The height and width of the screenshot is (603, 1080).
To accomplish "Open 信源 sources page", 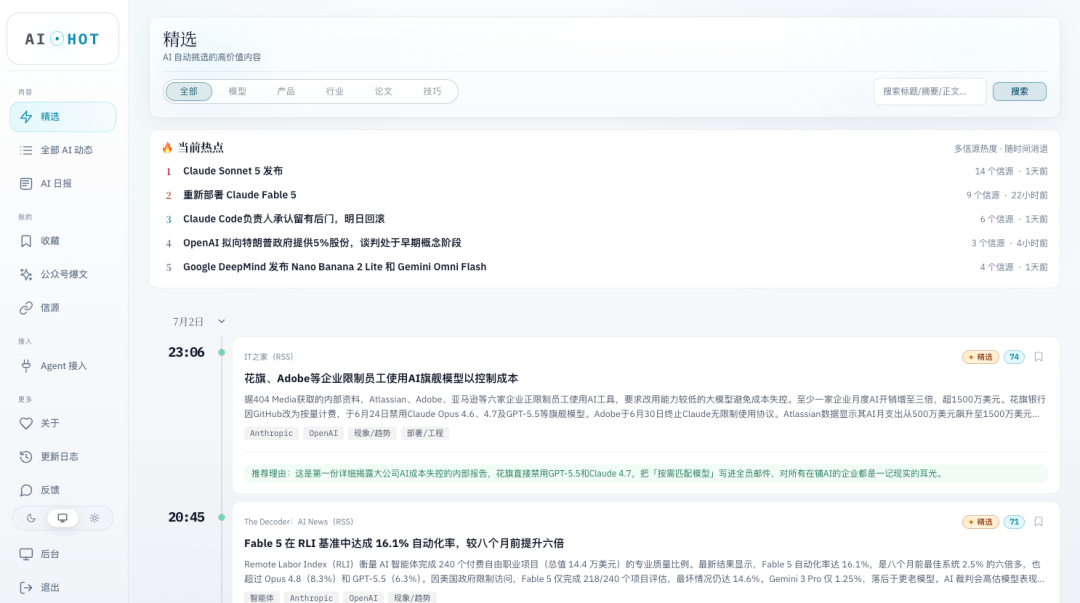I will click(63, 307).
